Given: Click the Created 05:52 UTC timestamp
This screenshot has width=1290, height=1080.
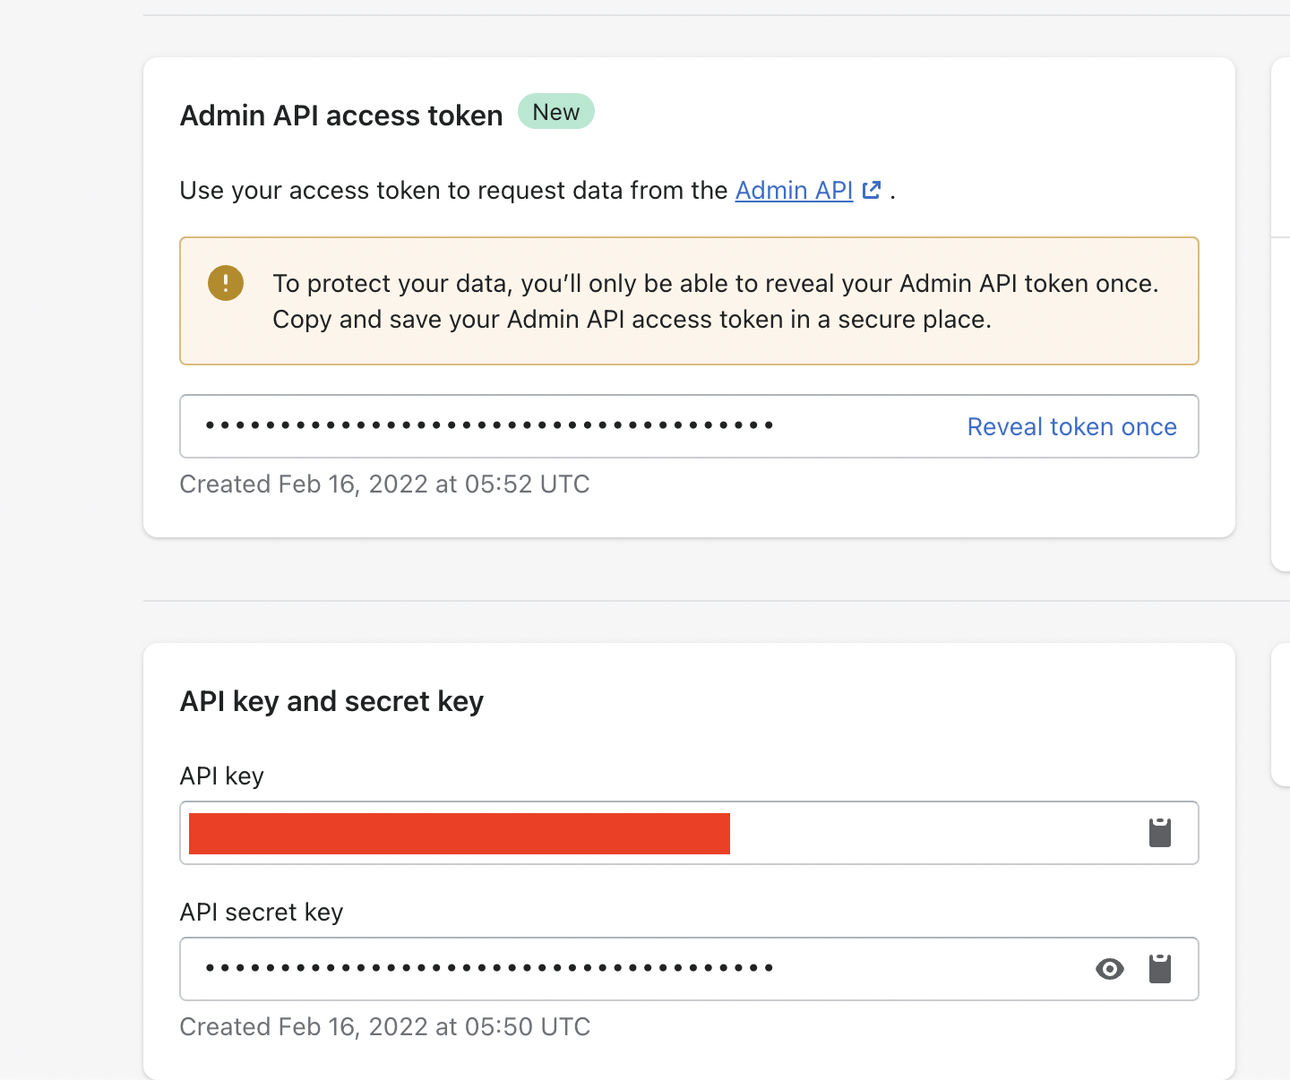Looking at the screenshot, I should coord(384,484).
